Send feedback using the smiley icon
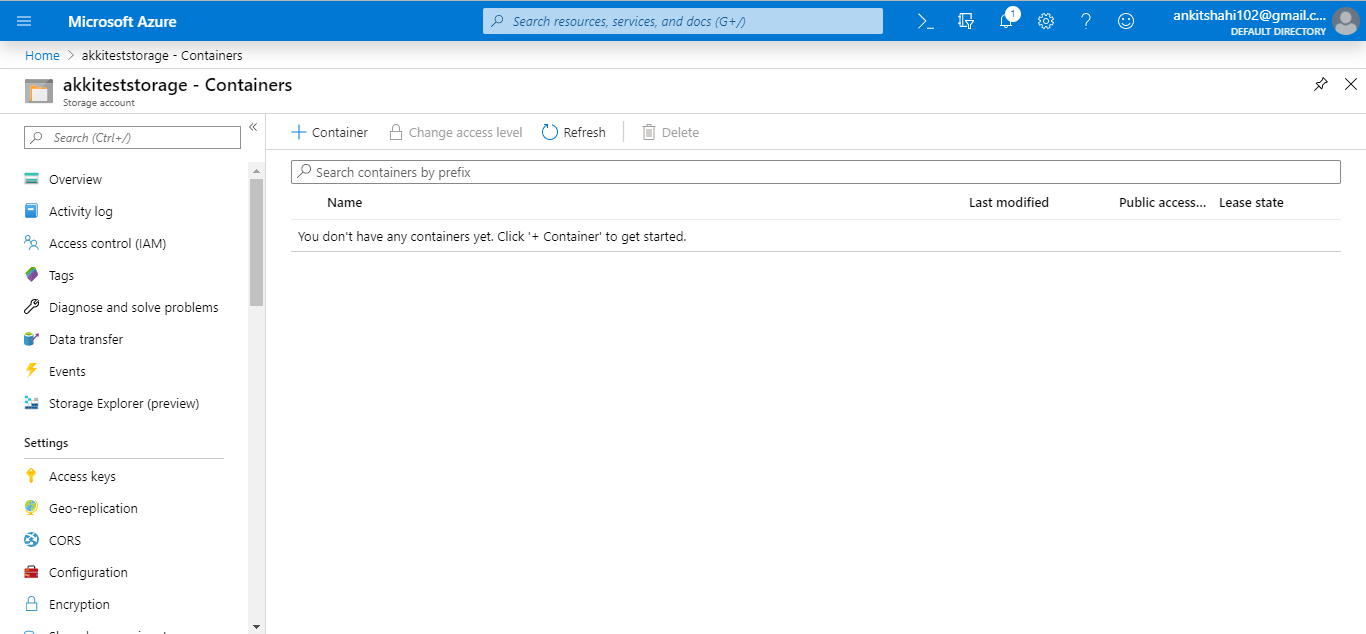The width and height of the screenshot is (1366, 634). point(1126,21)
